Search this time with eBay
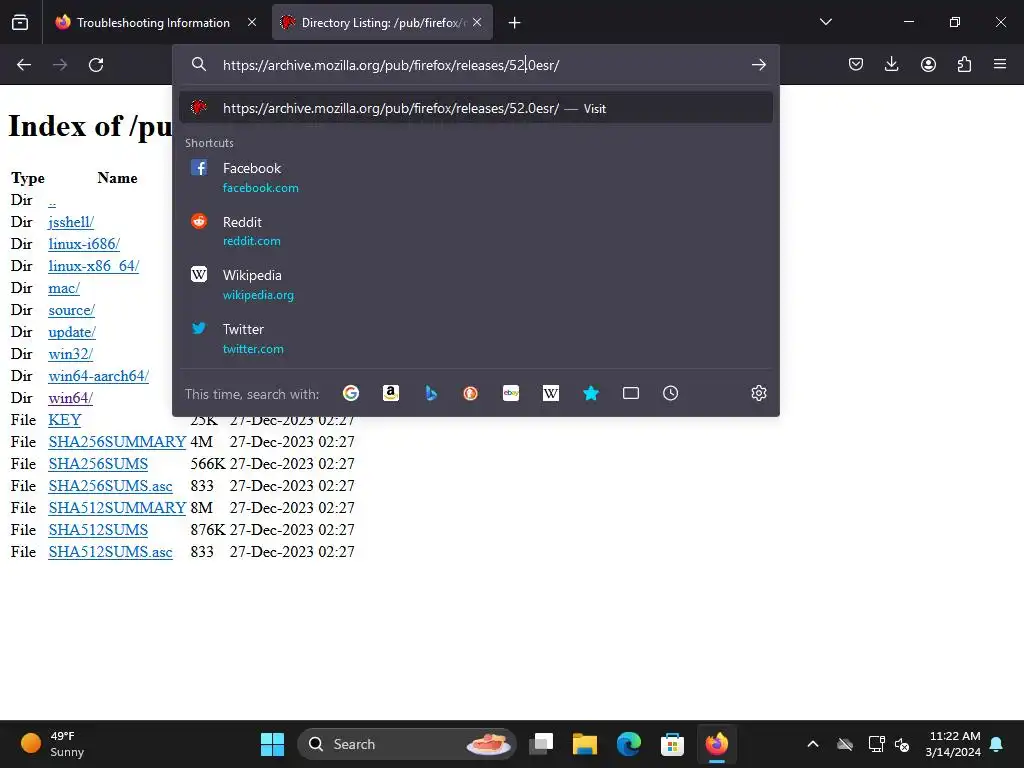Viewport: 1024px width, 768px height. coord(511,393)
